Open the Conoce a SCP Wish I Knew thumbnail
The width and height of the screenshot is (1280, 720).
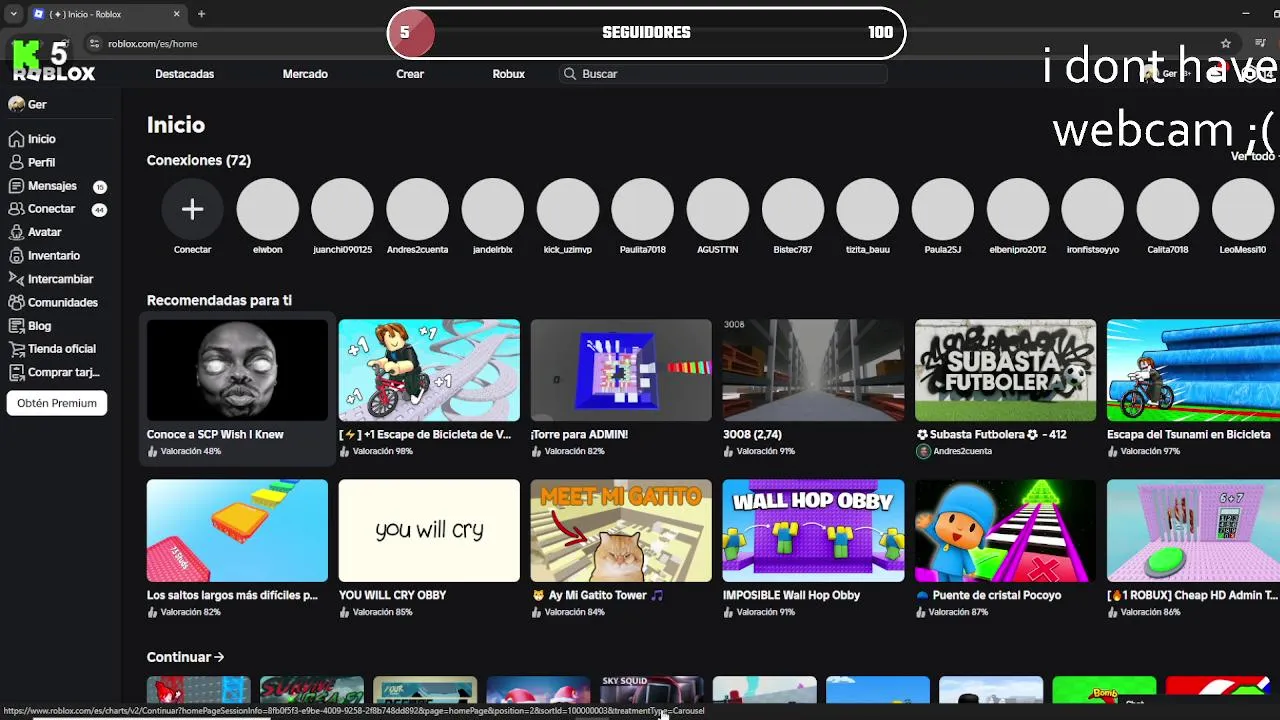point(237,370)
